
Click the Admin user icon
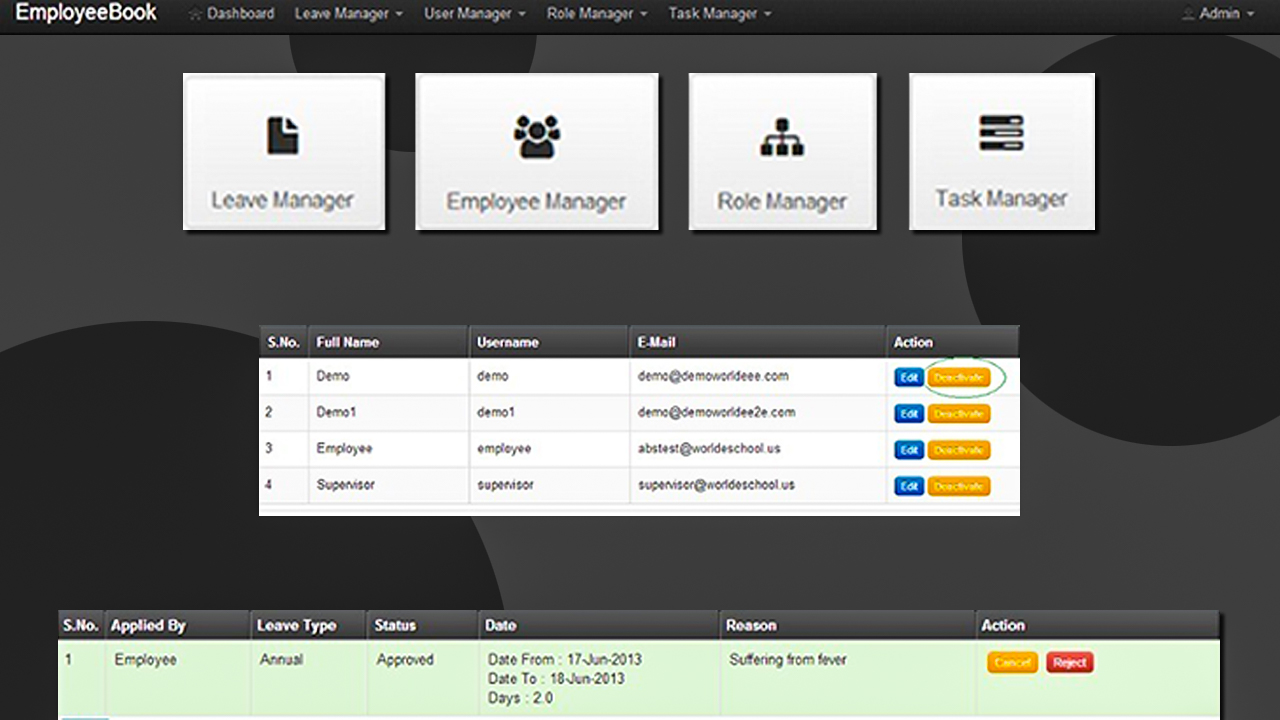[1188, 14]
